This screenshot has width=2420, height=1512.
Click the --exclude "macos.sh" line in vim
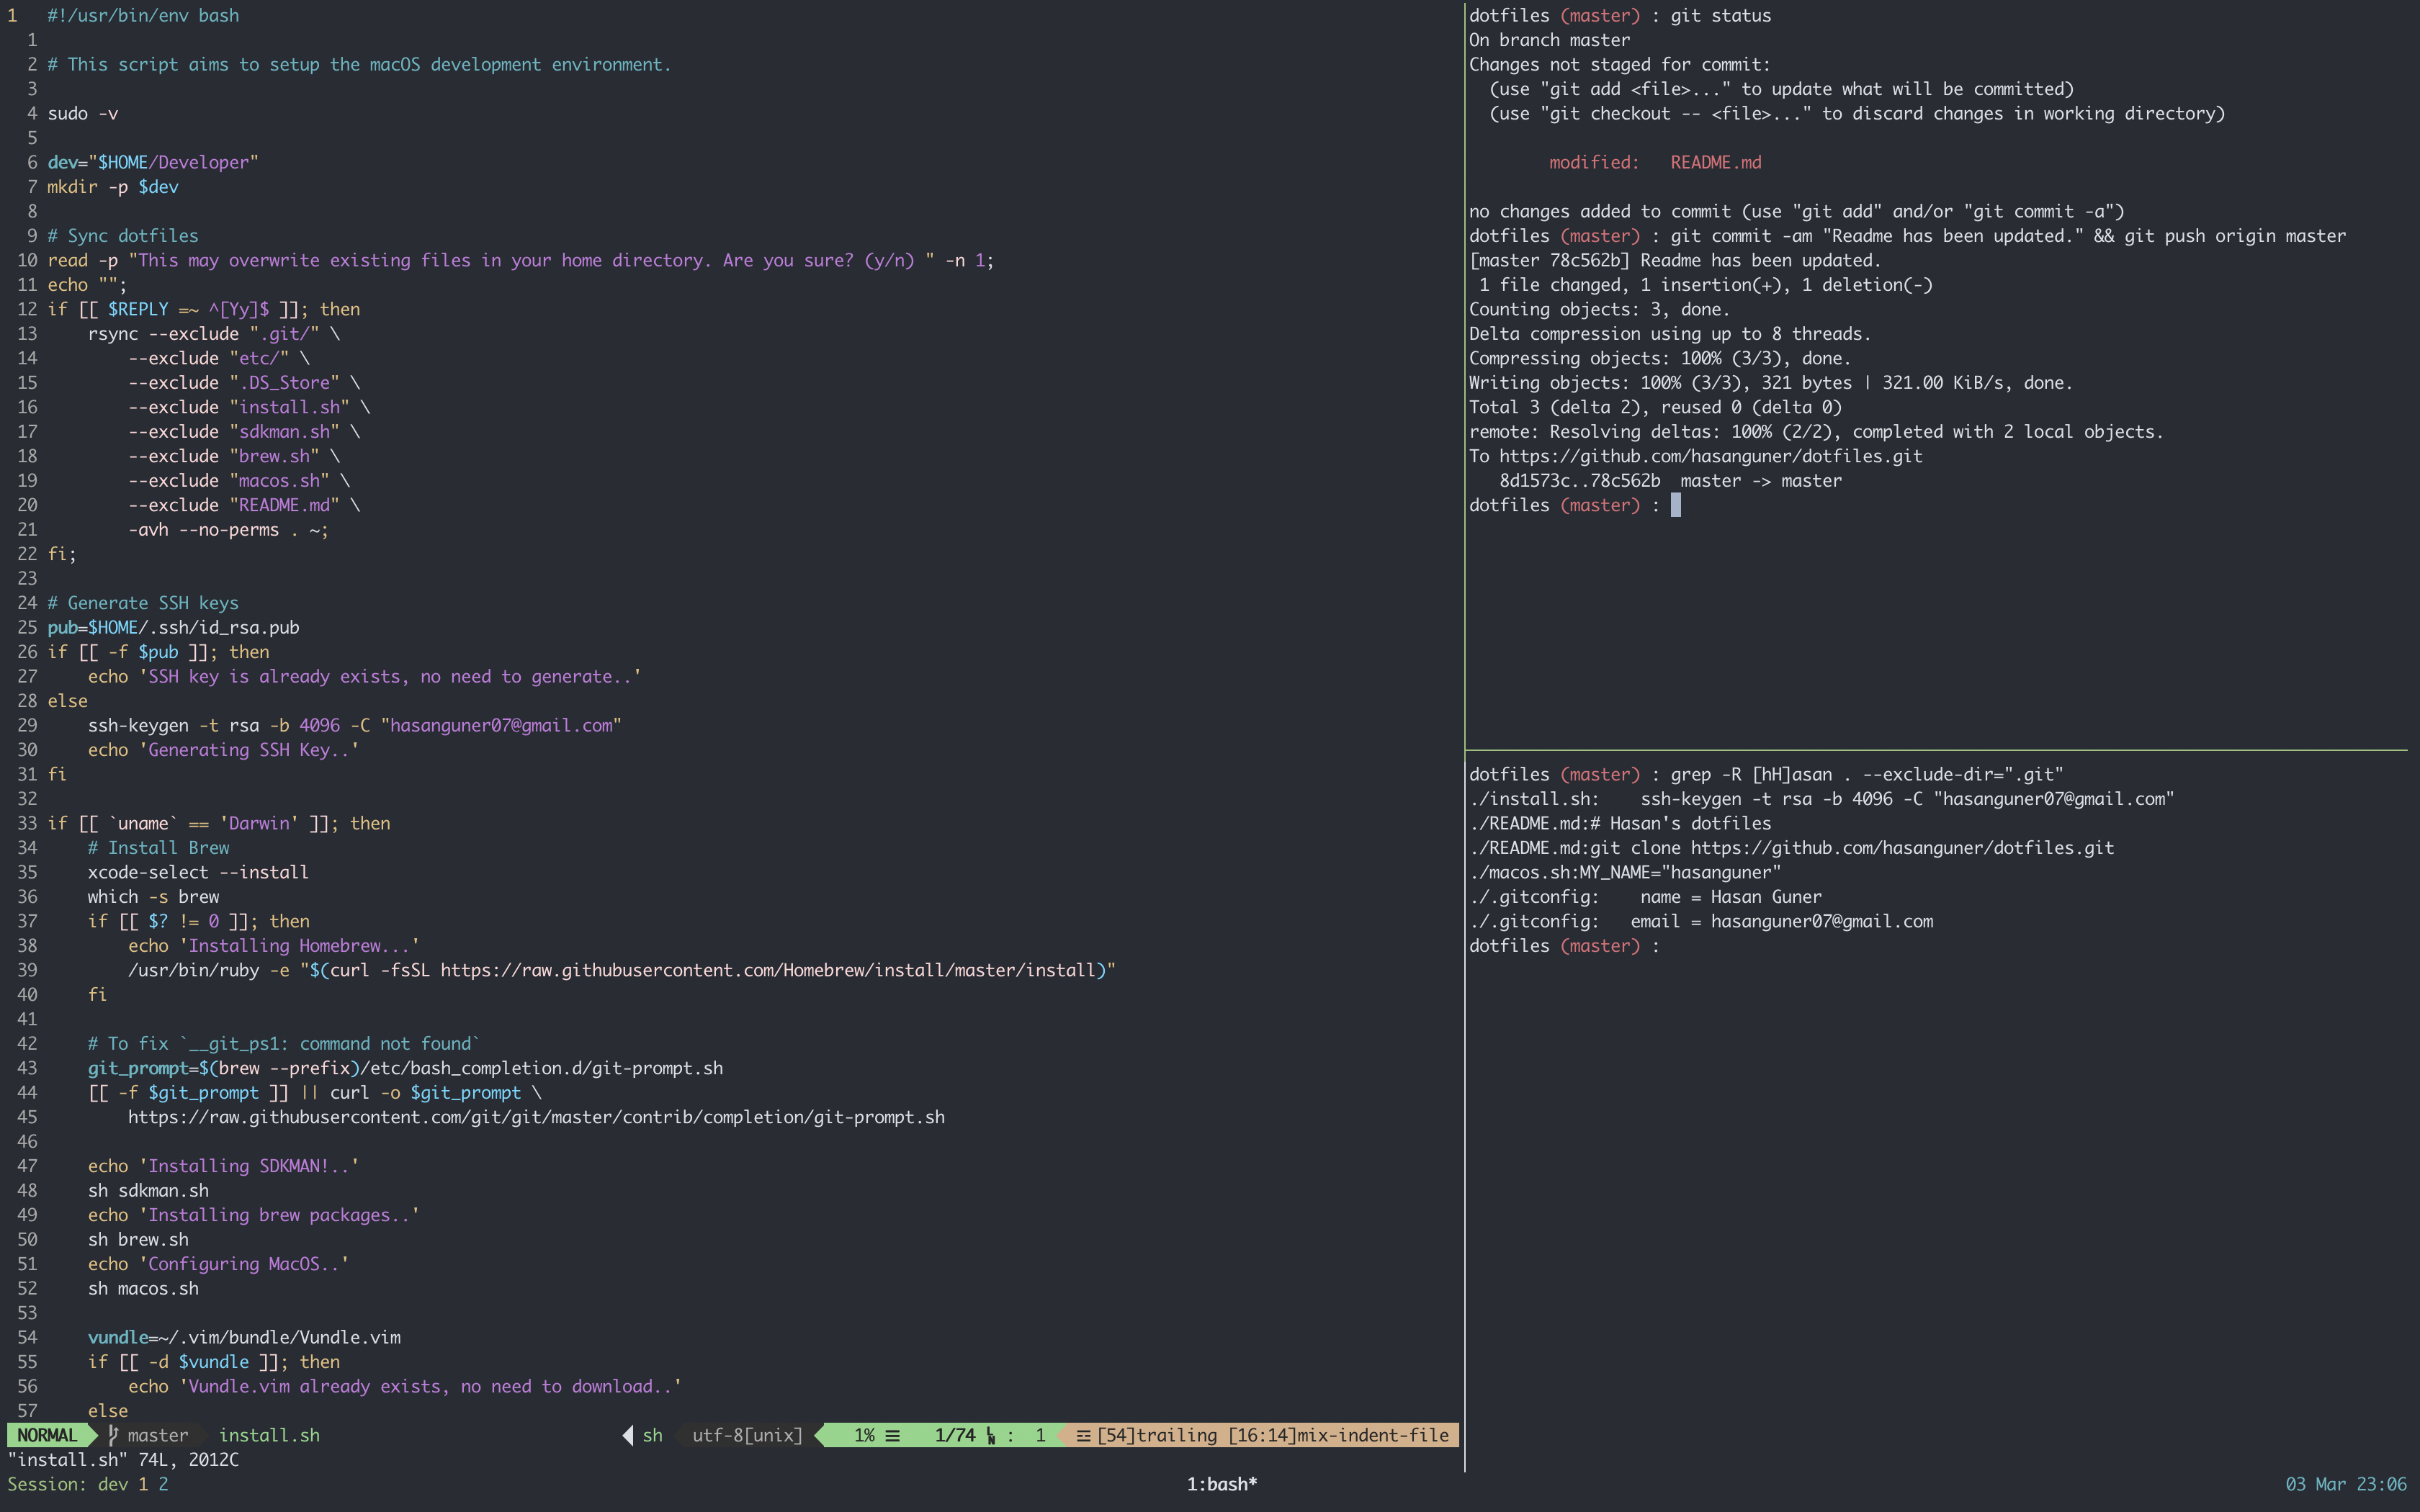click(x=239, y=481)
